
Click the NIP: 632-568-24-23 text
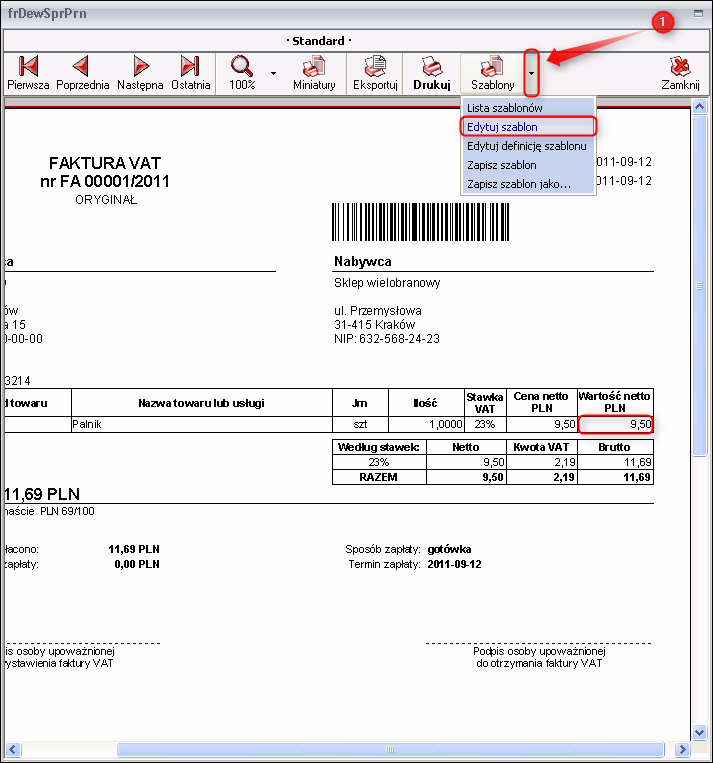(x=386, y=339)
